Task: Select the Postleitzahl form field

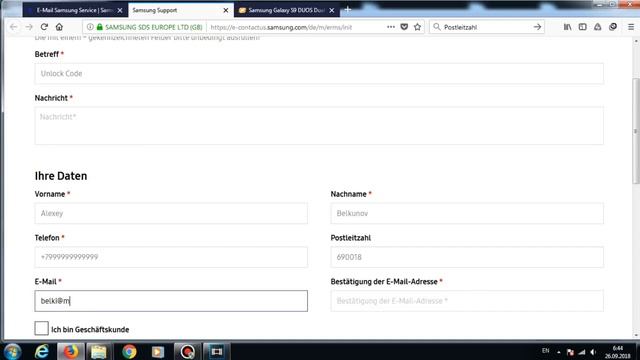Action: [x=467, y=257]
